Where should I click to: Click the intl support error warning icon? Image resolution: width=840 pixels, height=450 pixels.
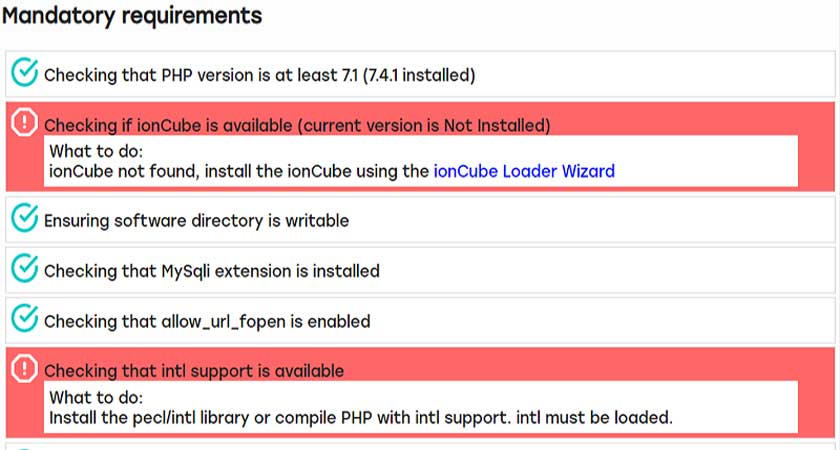(25, 368)
